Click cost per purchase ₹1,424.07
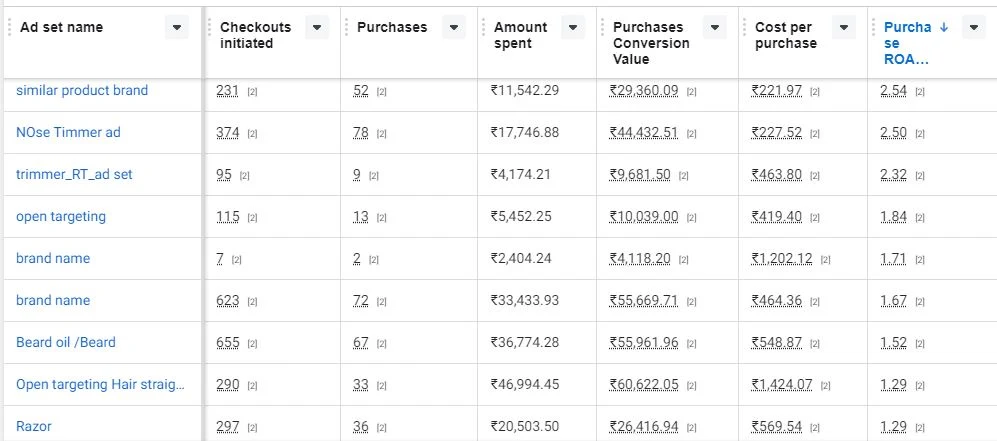Viewport: 997px width, 441px height. [x=781, y=384]
